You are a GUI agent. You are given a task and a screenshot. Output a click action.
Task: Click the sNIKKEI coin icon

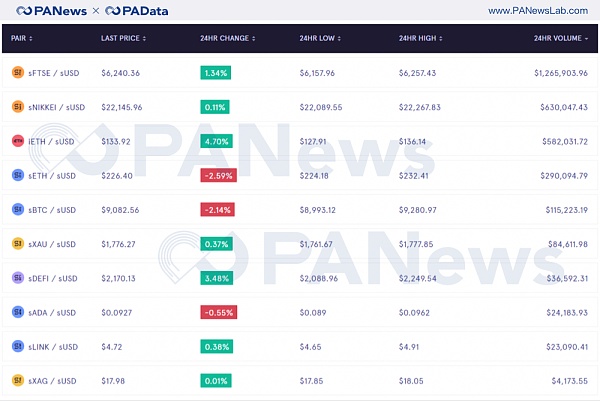click(x=17, y=106)
